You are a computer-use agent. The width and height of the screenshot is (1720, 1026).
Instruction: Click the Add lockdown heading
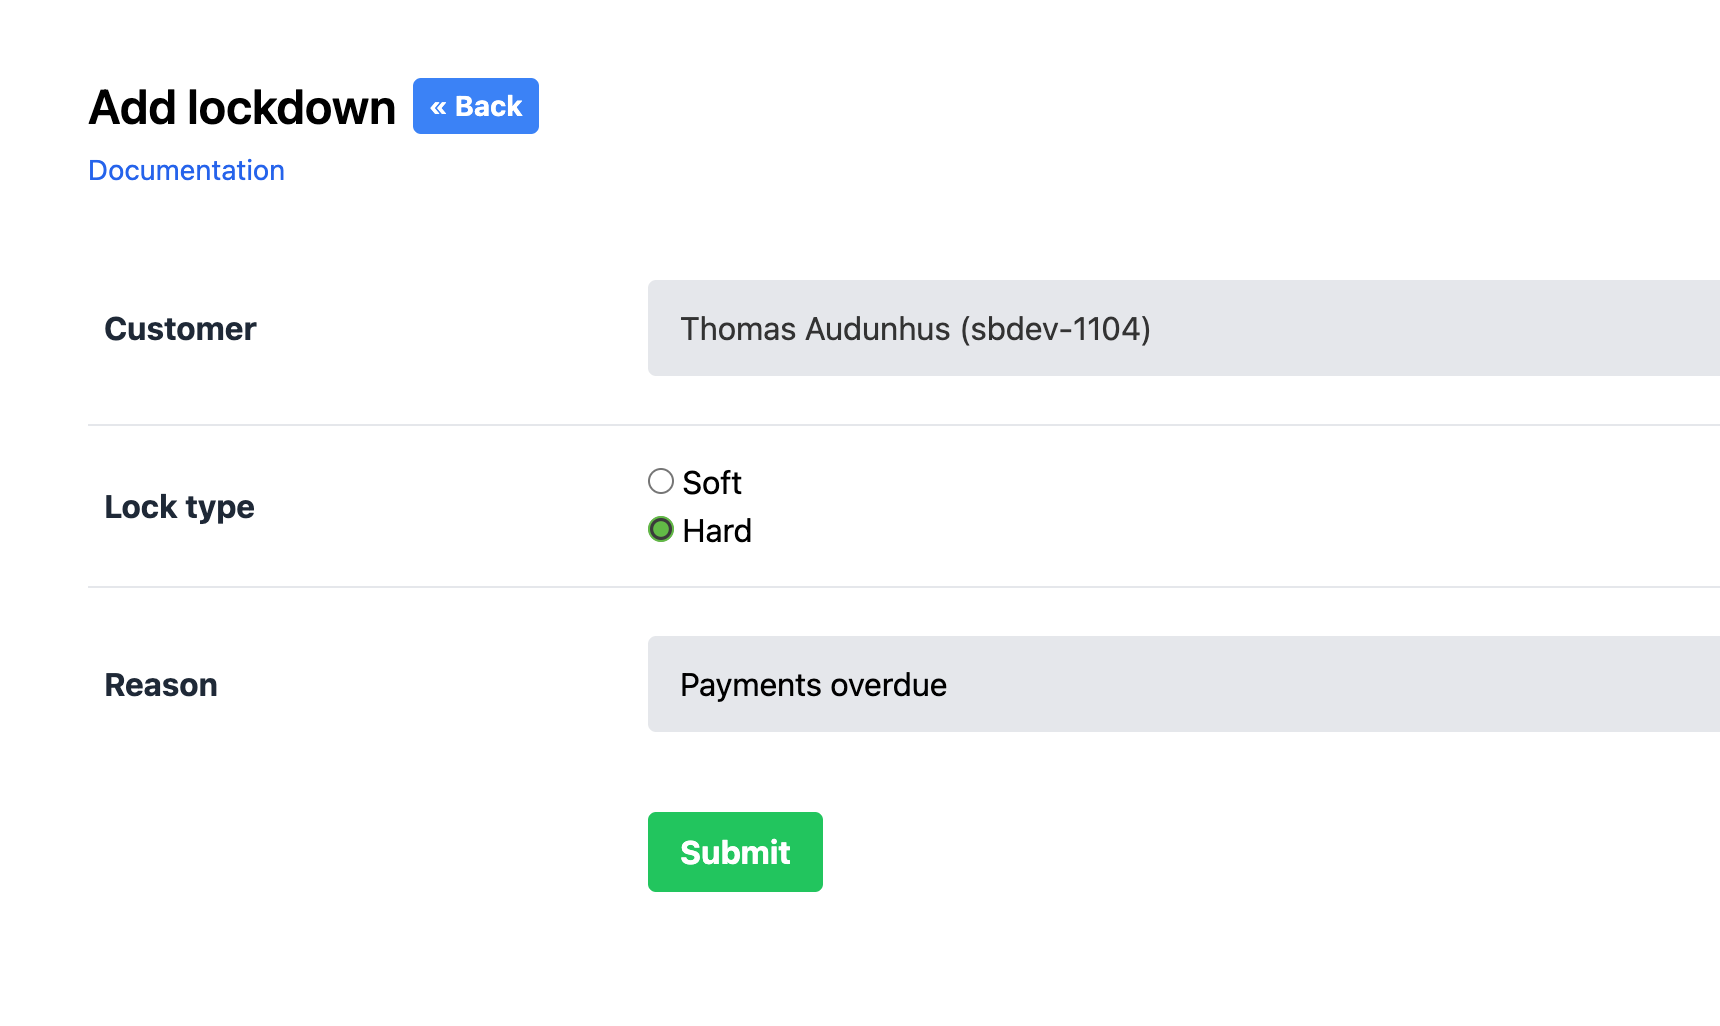point(241,107)
